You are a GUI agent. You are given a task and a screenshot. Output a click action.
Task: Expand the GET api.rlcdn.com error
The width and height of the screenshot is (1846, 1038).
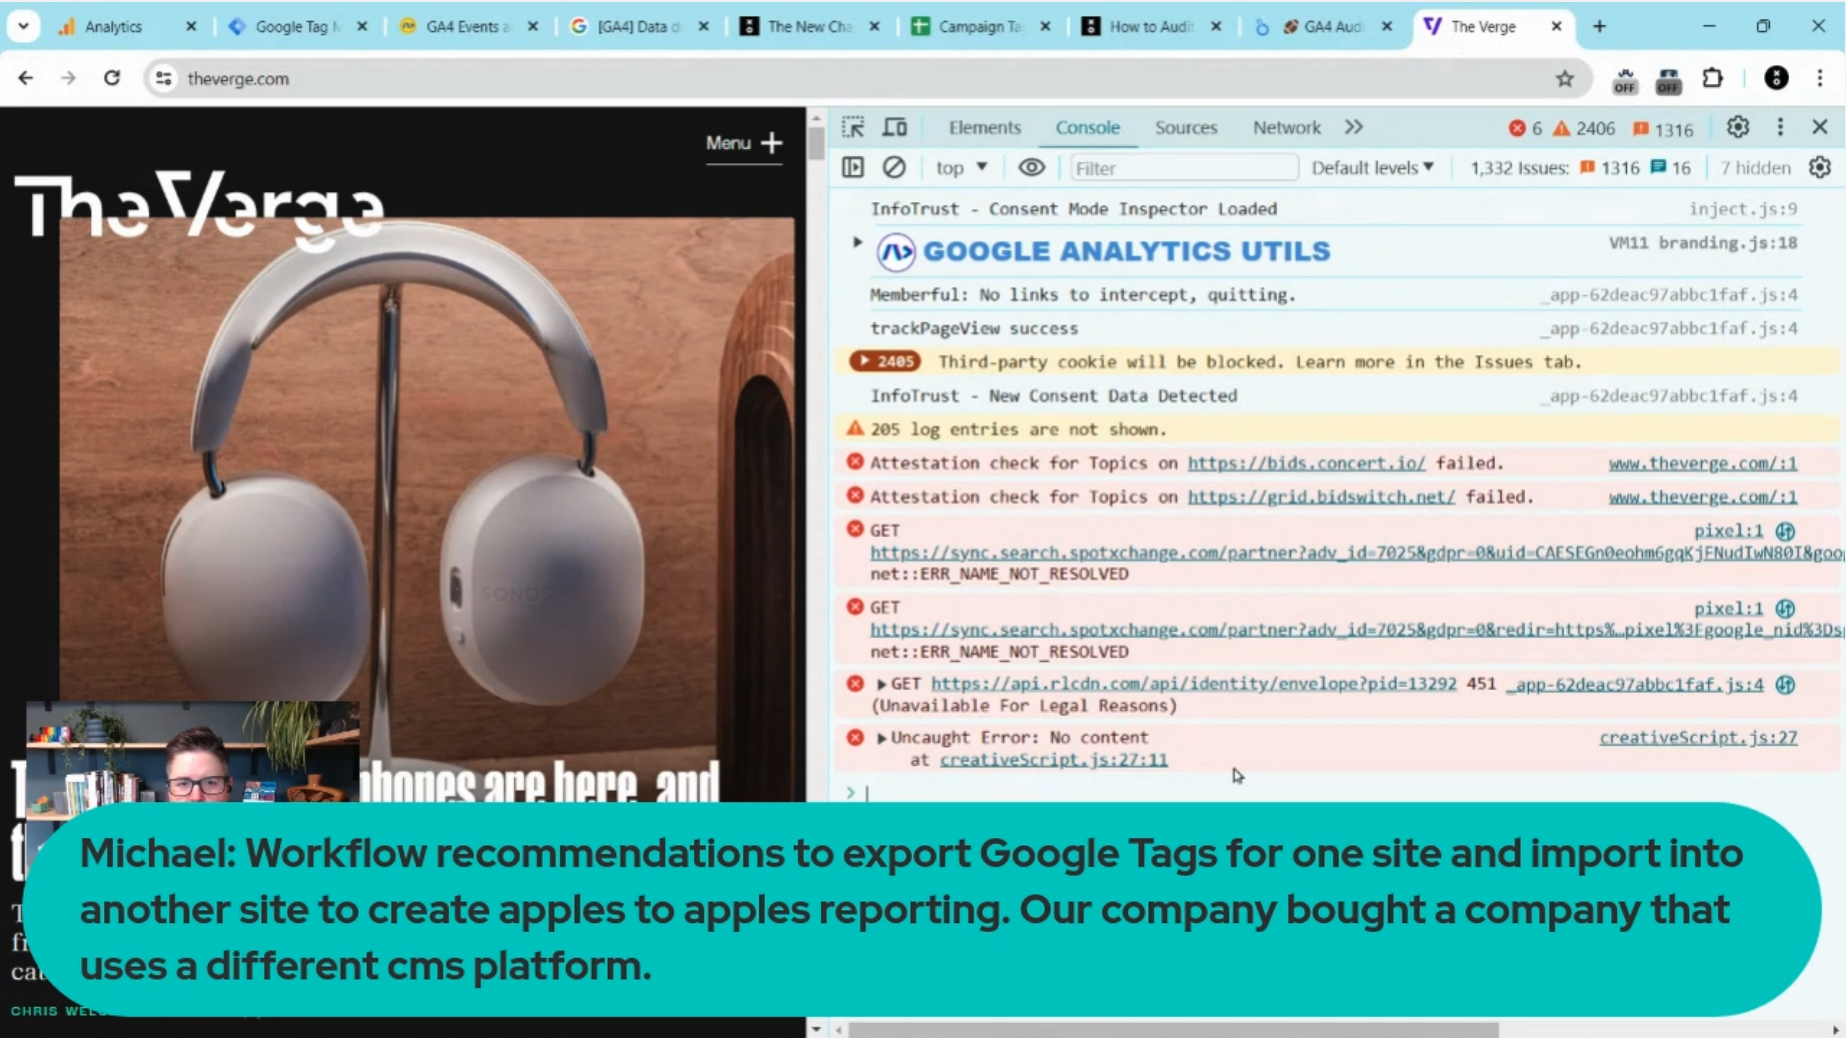click(881, 684)
